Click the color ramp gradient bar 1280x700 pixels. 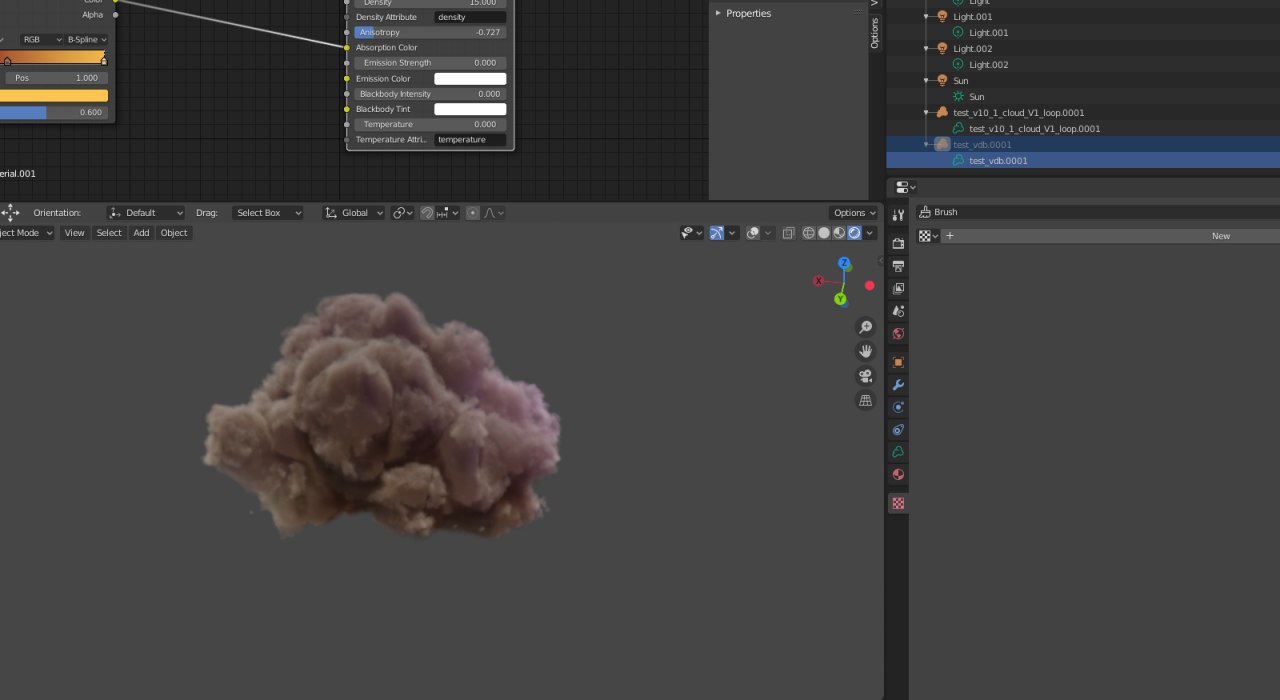click(x=54, y=58)
